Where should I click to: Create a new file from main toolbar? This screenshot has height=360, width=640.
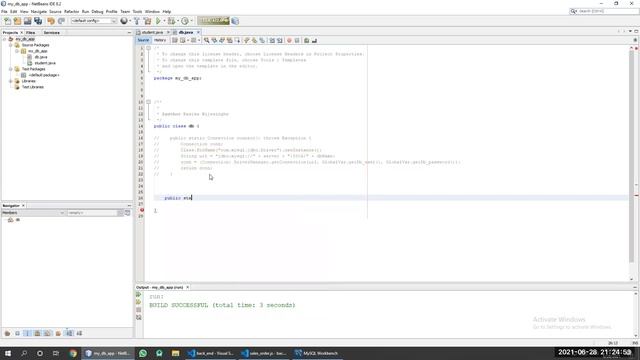pyautogui.click(x=7, y=21)
